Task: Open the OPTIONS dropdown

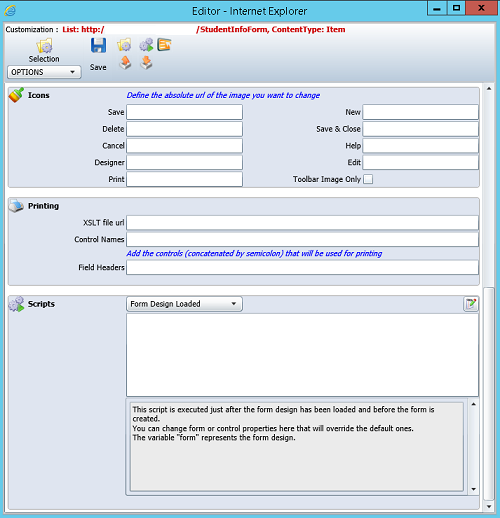Action: click(x=44, y=72)
